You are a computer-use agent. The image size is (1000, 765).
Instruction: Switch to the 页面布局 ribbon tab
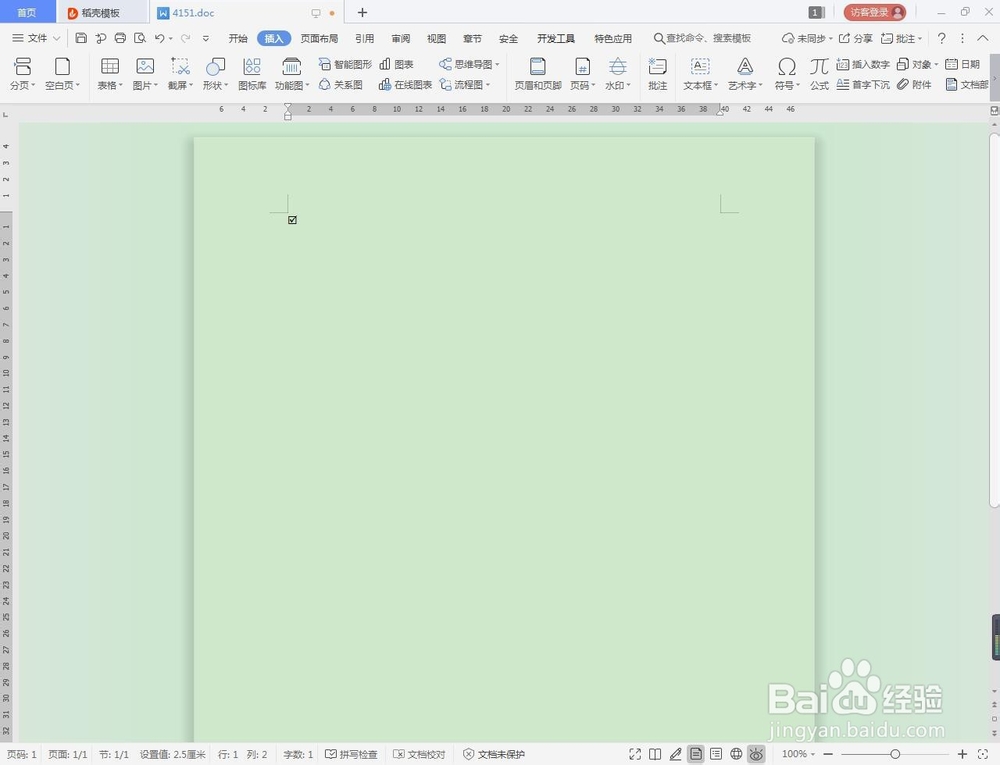coord(318,38)
